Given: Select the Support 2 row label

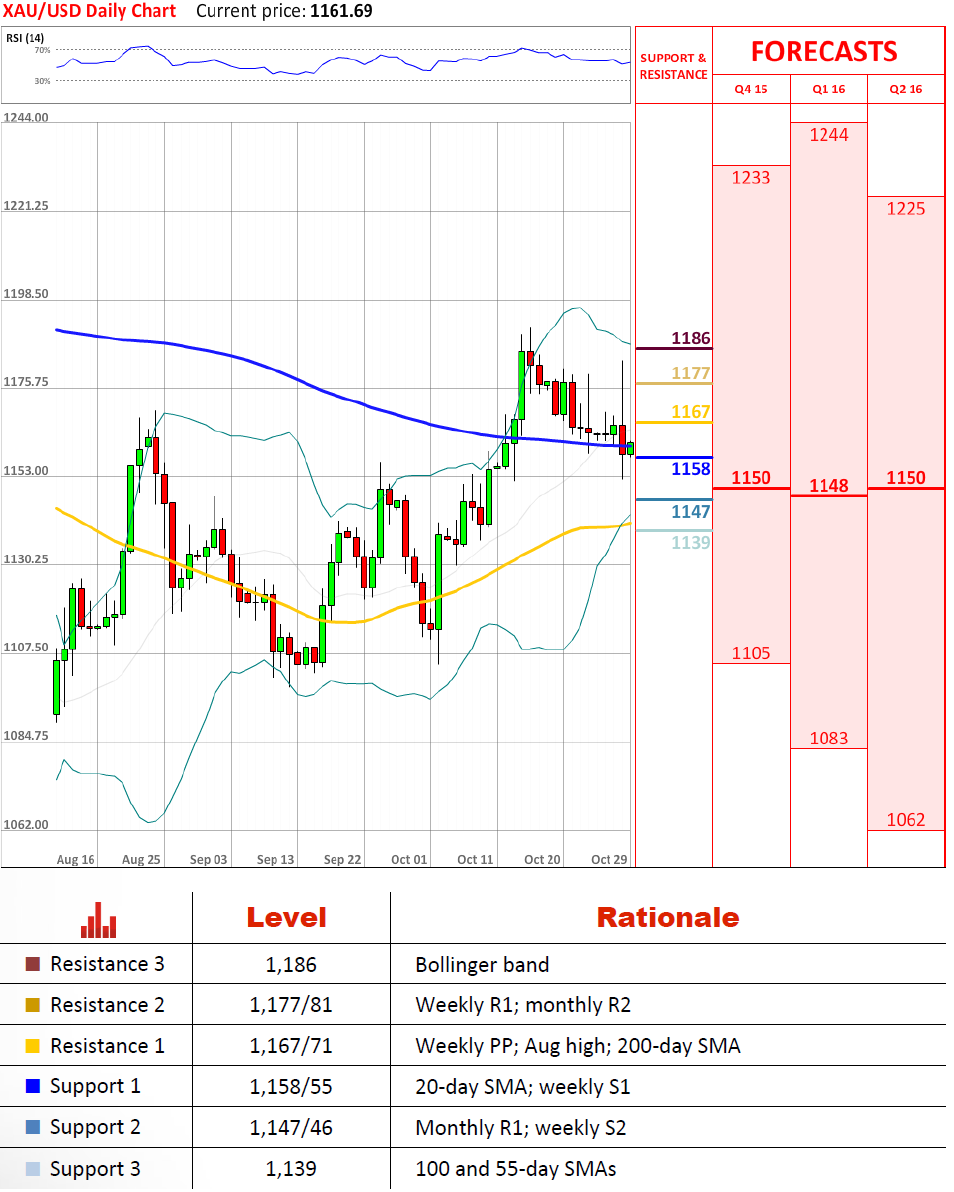Looking at the screenshot, I should [x=95, y=1128].
